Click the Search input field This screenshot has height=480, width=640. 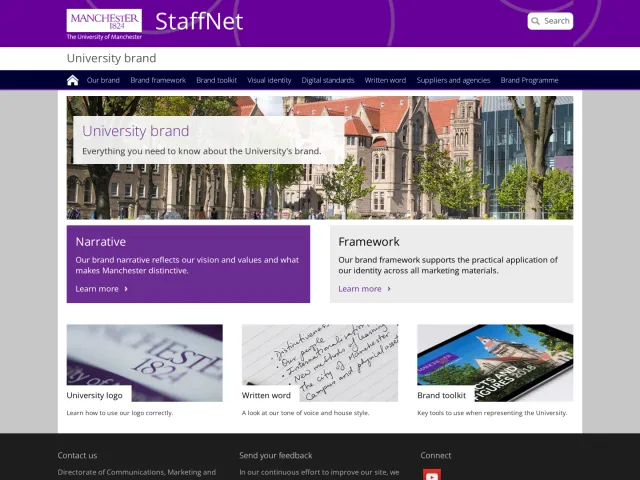550,21
